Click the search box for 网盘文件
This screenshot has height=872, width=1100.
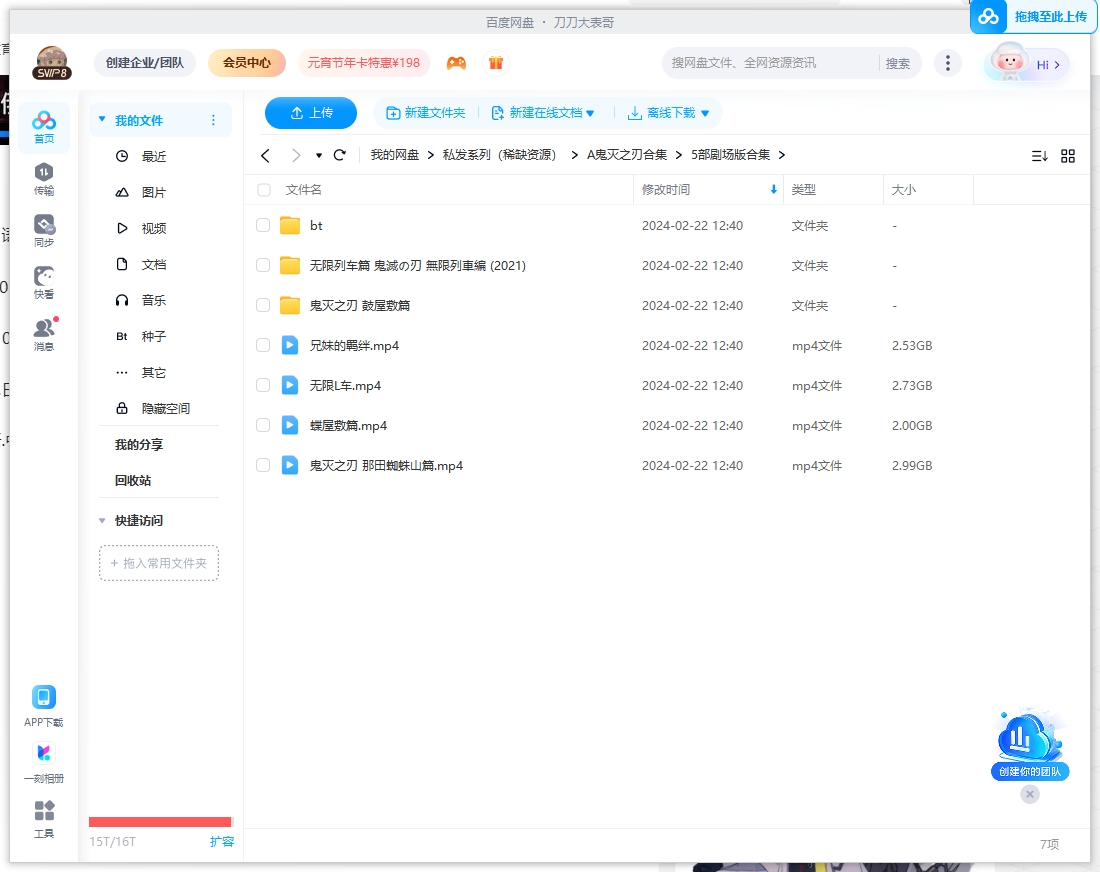pyautogui.click(x=770, y=63)
